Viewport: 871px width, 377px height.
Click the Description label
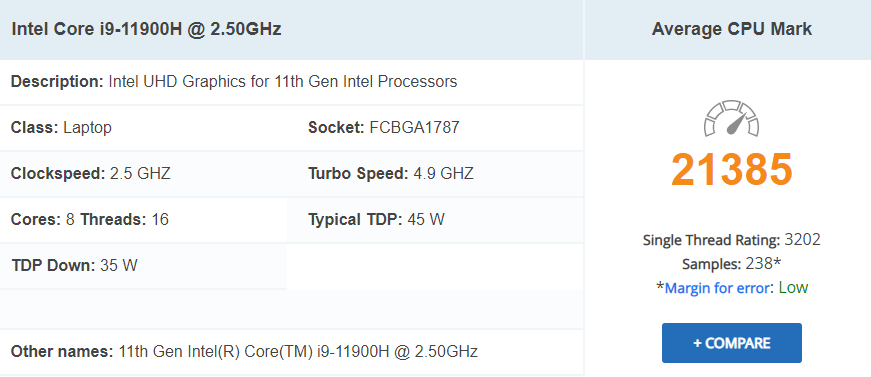point(57,82)
